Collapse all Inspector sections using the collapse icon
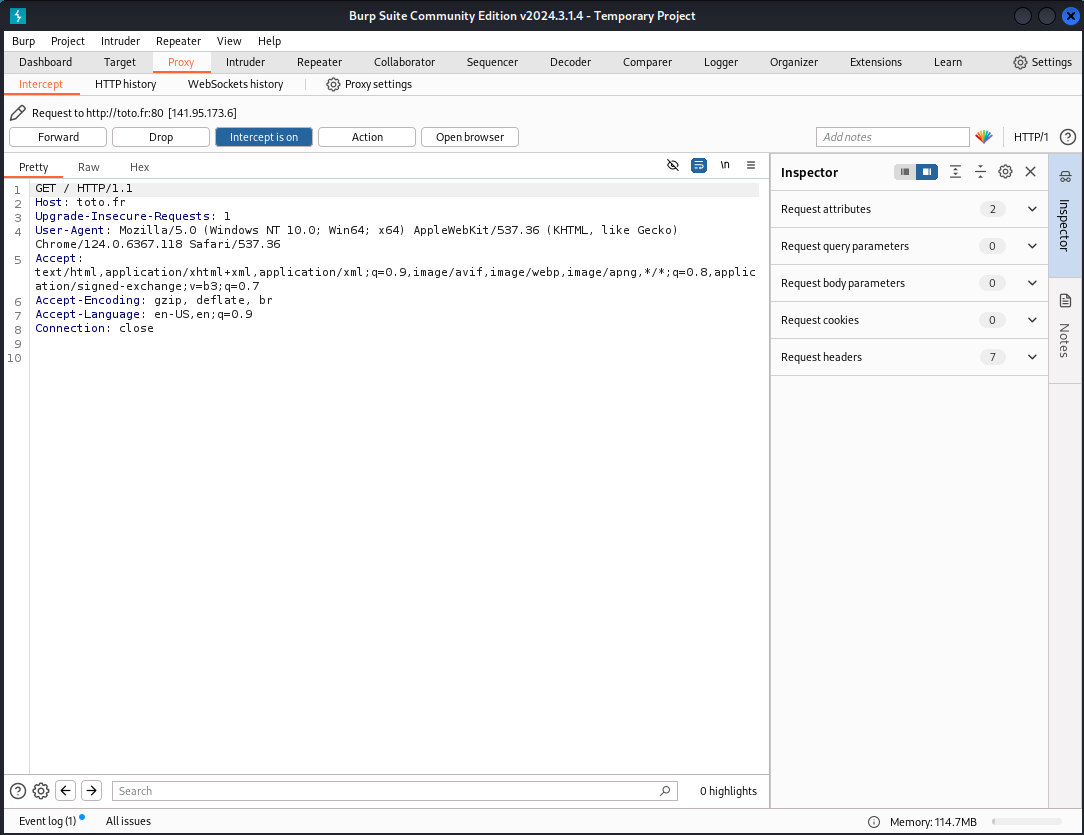 click(980, 171)
